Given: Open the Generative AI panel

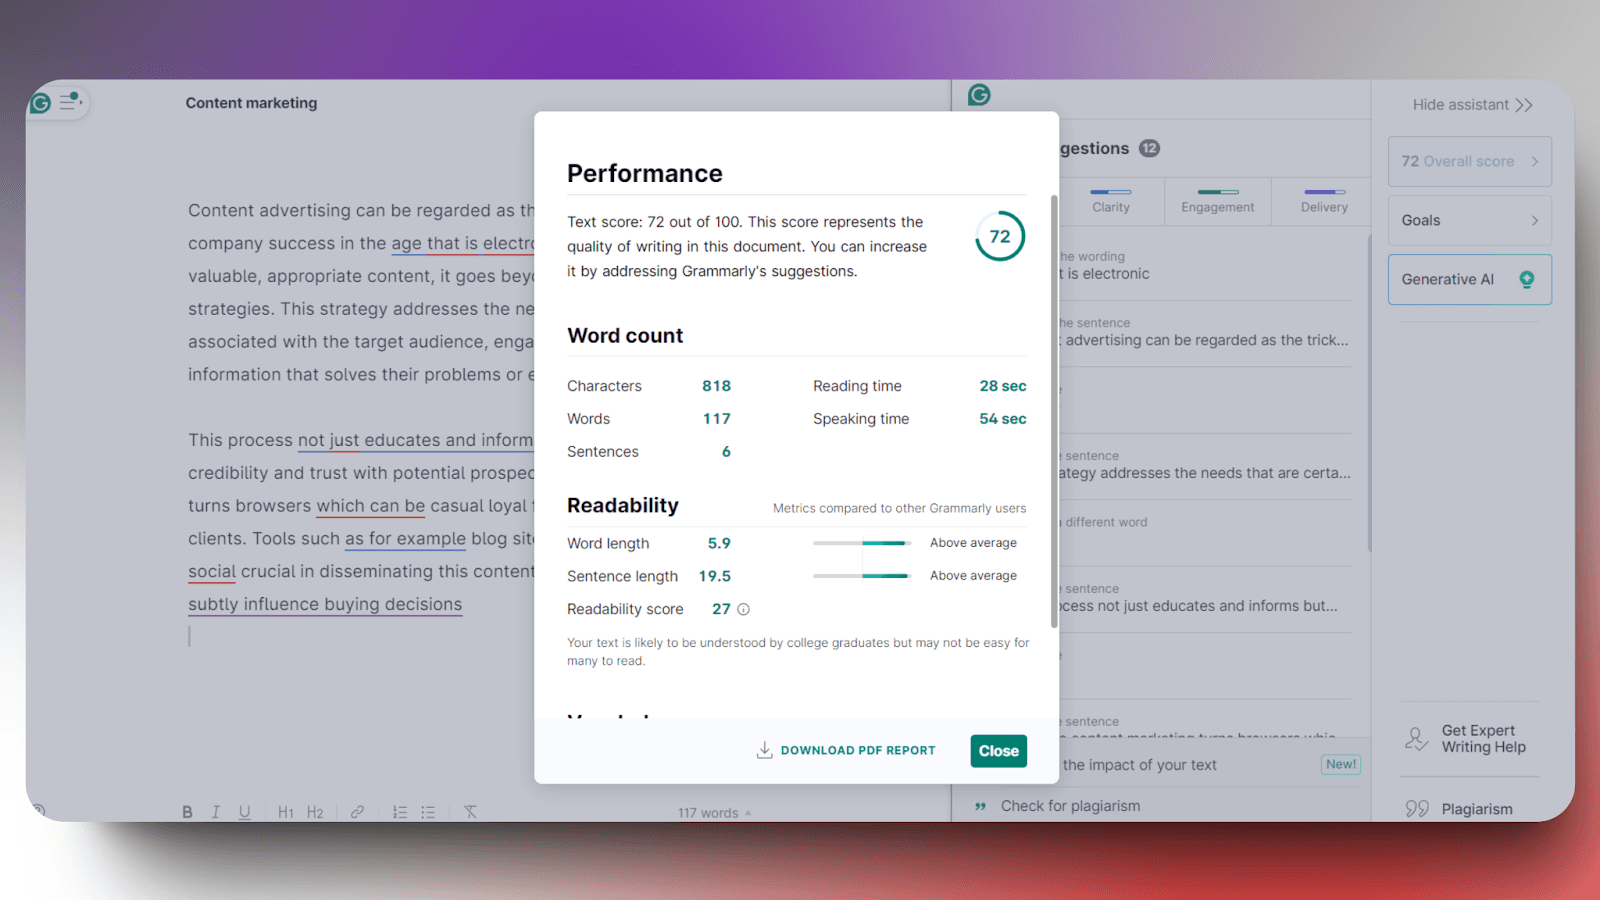Looking at the screenshot, I should point(1470,279).
